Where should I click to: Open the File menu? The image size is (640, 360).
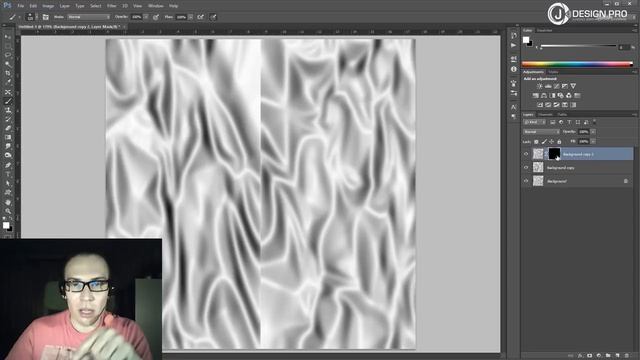click(x=20, y=6)
